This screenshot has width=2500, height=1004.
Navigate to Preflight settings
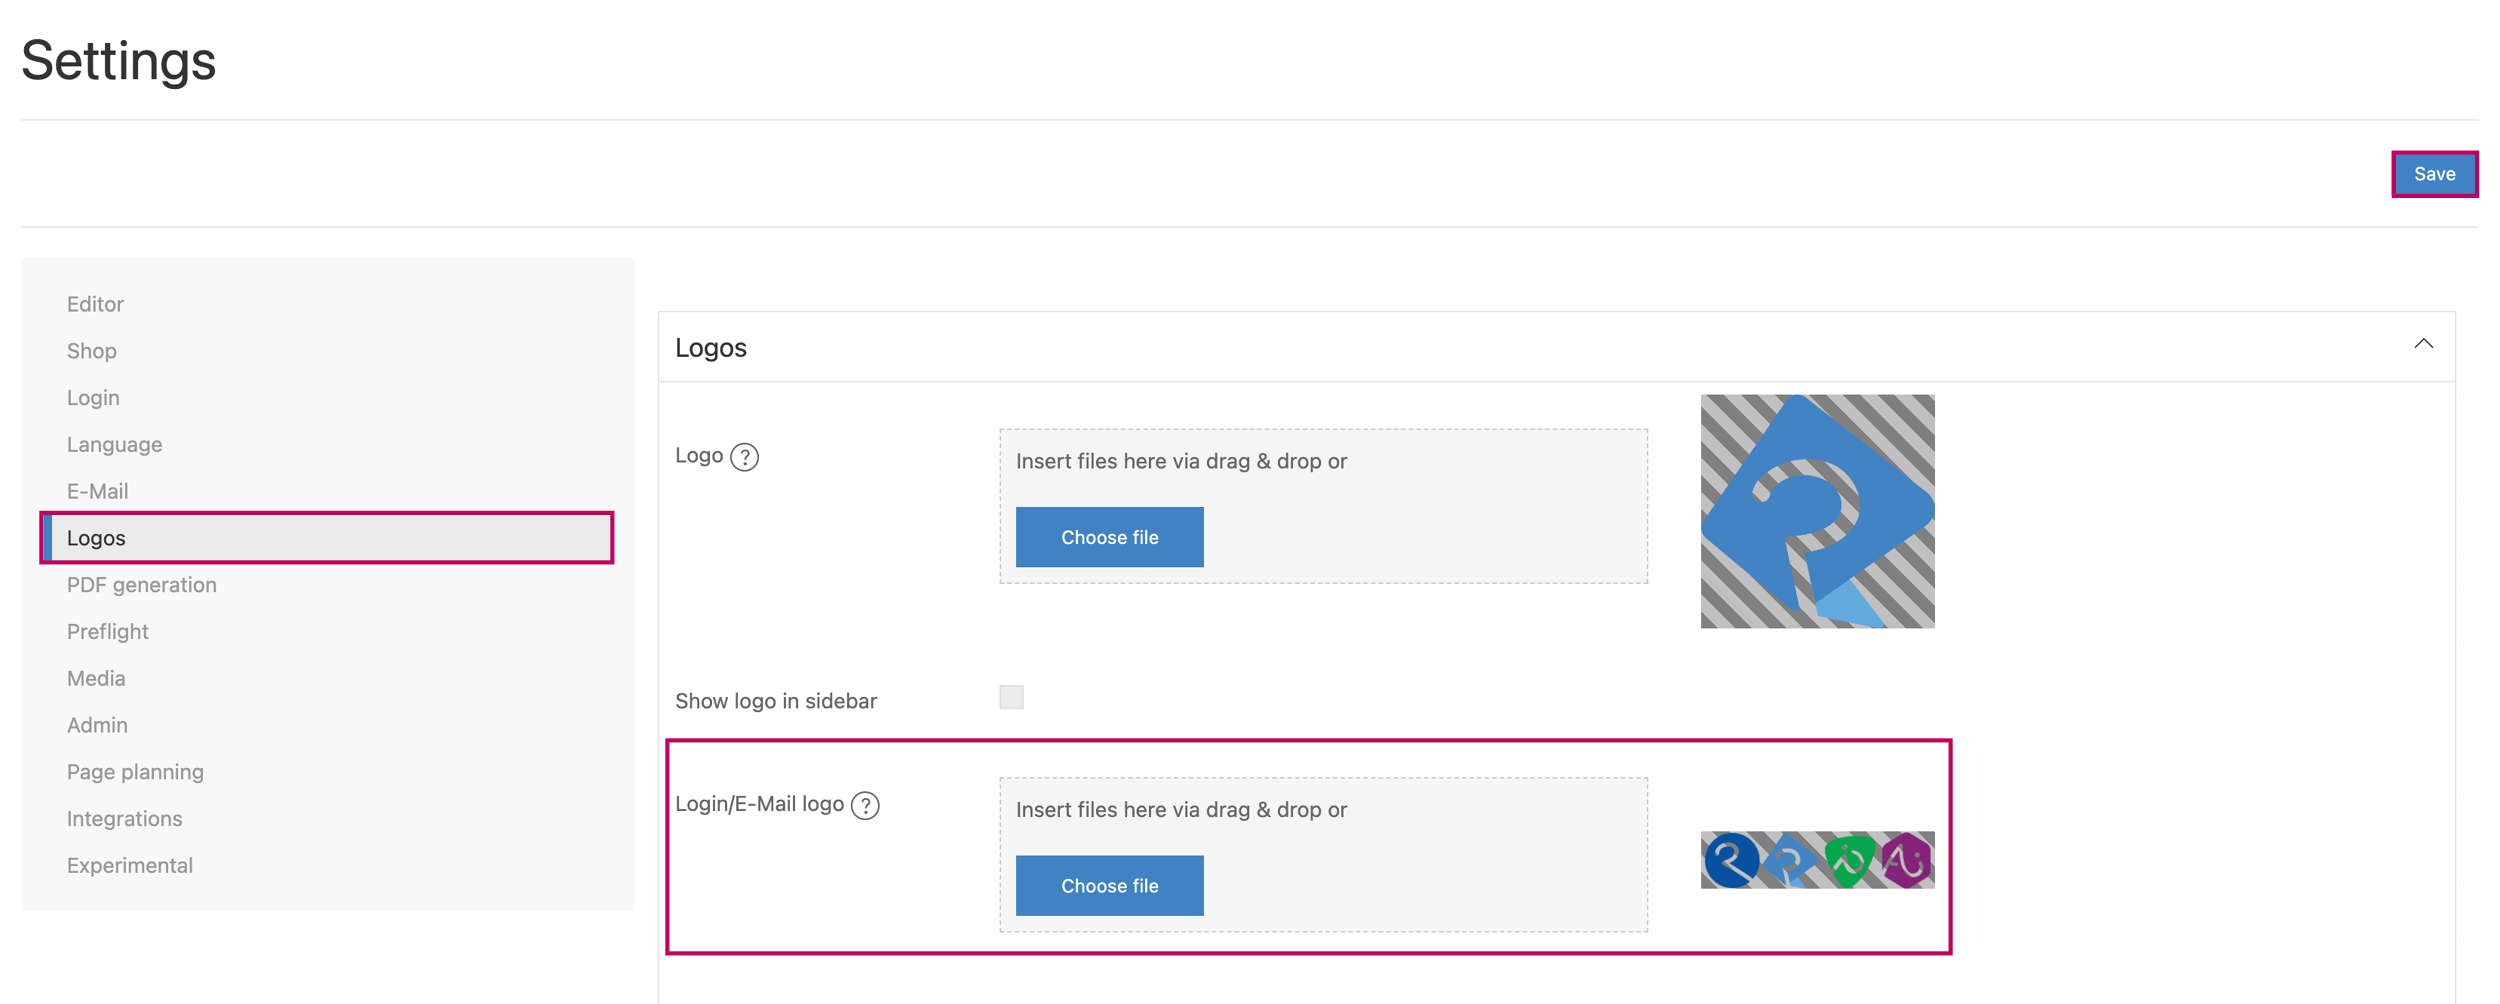click(107, 631)
